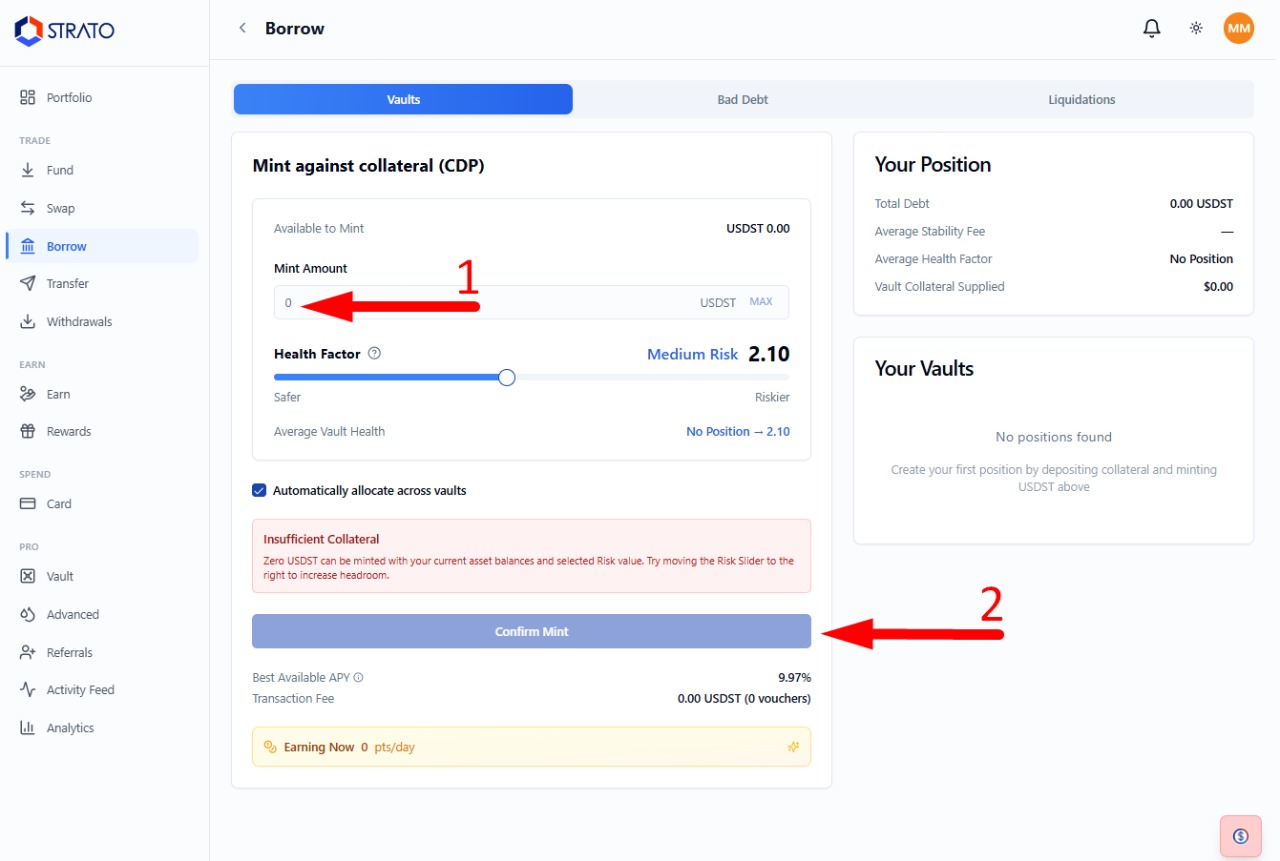The height and width of the screenshot is (861, 1280).
Task: Click the Earning Now points banner
Action: 531,747
